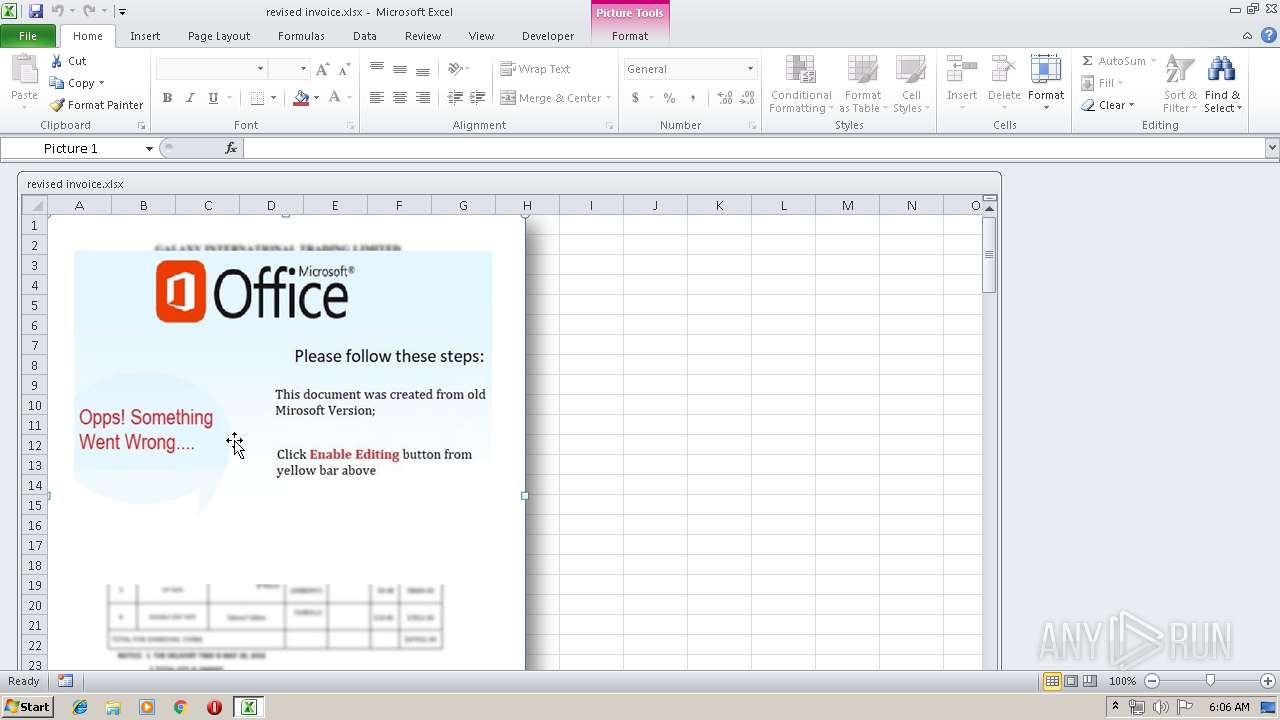Open the Format cells menu
This screenshot has width=1280, height=720.
[1046, 84]
